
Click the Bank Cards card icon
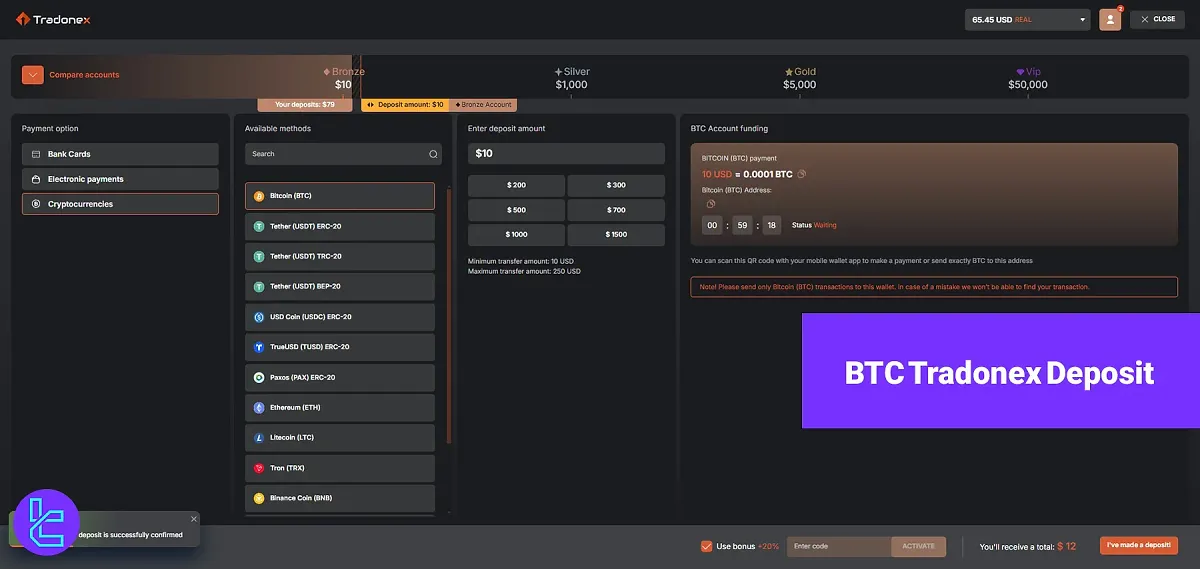click(x=36, y=154)
